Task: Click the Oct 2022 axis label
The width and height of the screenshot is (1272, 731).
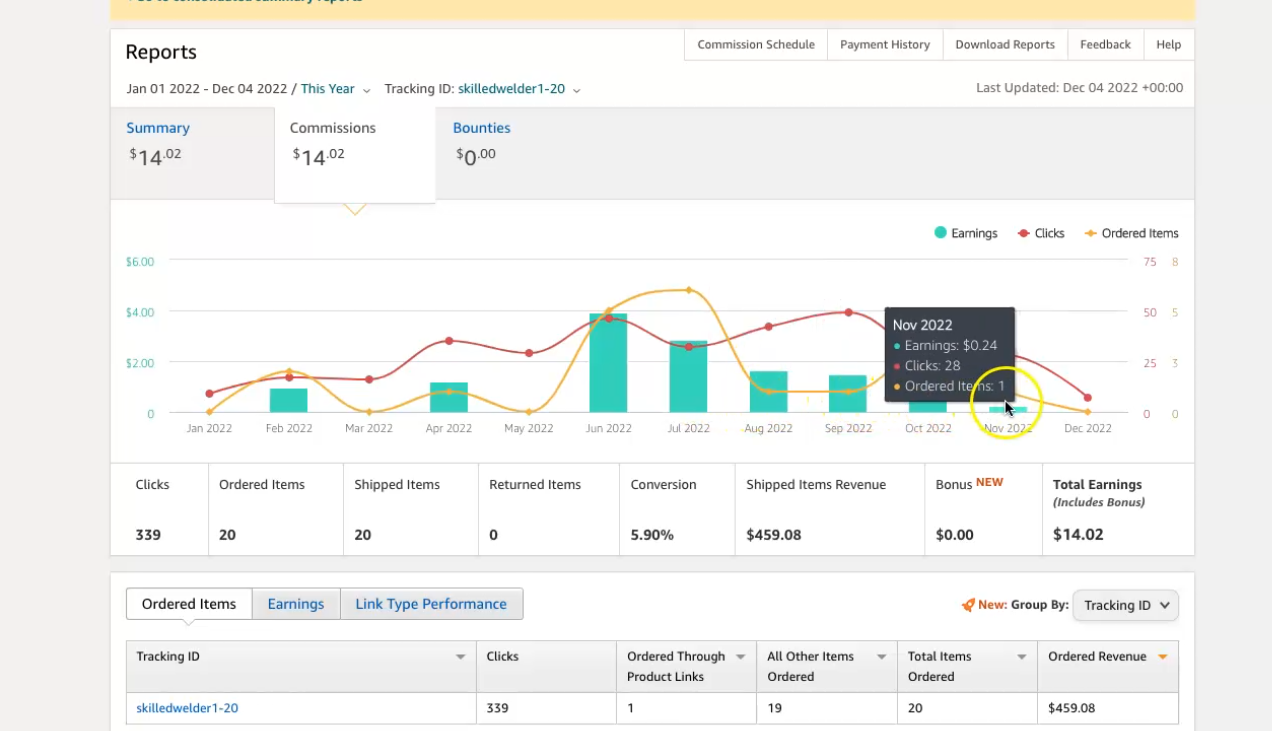Action: point(928,428)
